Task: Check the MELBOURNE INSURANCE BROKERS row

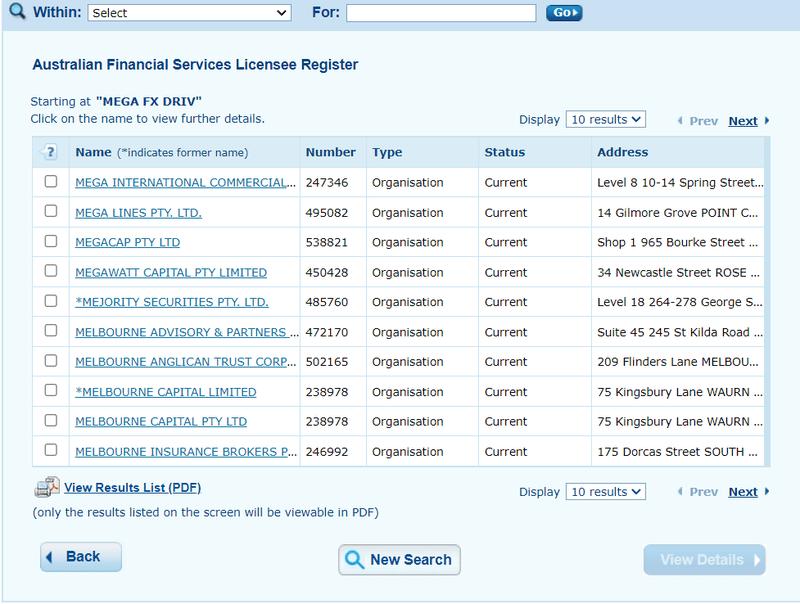Action: 51,450
